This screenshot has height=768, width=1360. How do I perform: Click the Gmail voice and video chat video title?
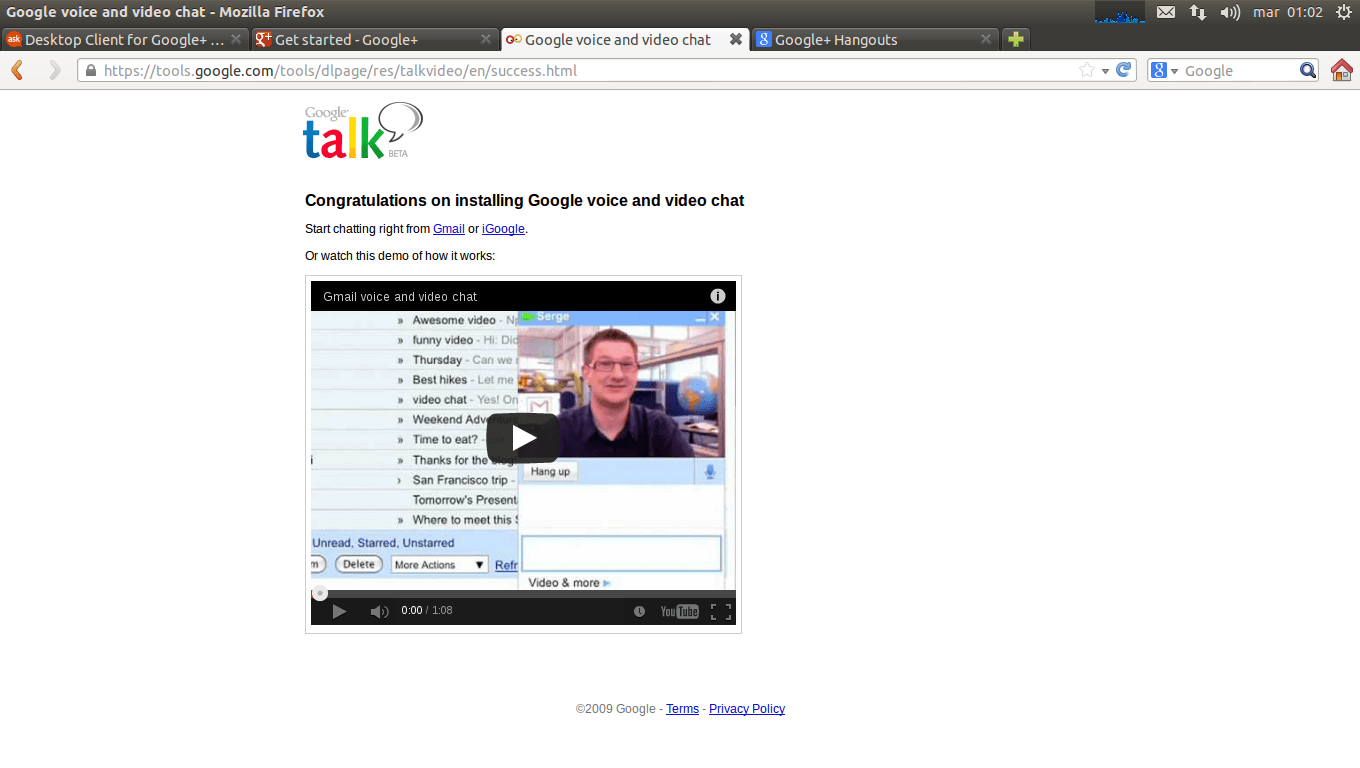(x=400, y=297)
